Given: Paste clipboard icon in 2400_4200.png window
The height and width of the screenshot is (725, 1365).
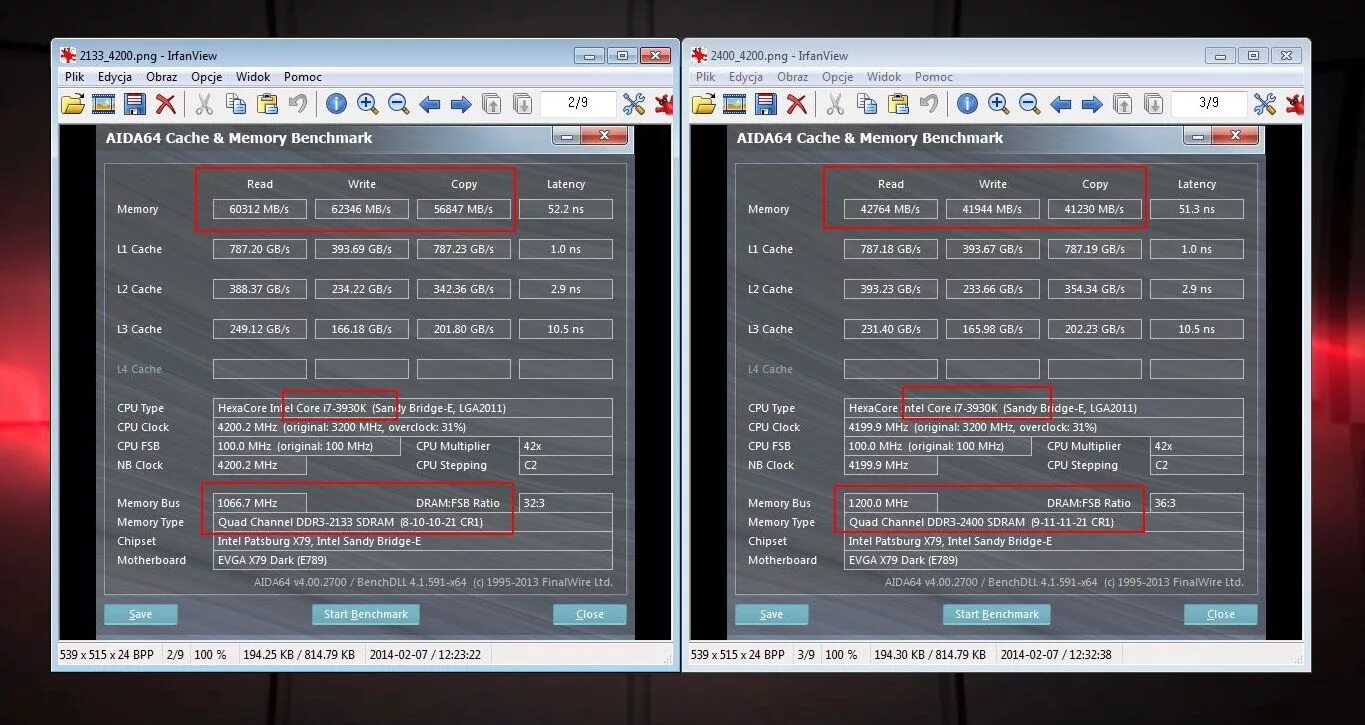Looking at the screenshot, I should point(898,104).
